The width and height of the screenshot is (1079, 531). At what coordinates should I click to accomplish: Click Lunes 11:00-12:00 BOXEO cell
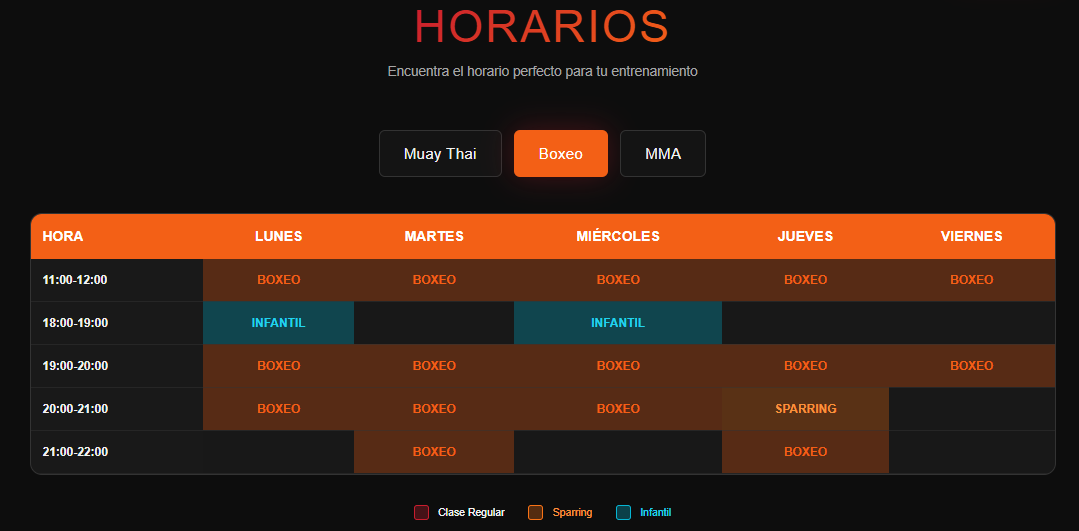point(279,280)
